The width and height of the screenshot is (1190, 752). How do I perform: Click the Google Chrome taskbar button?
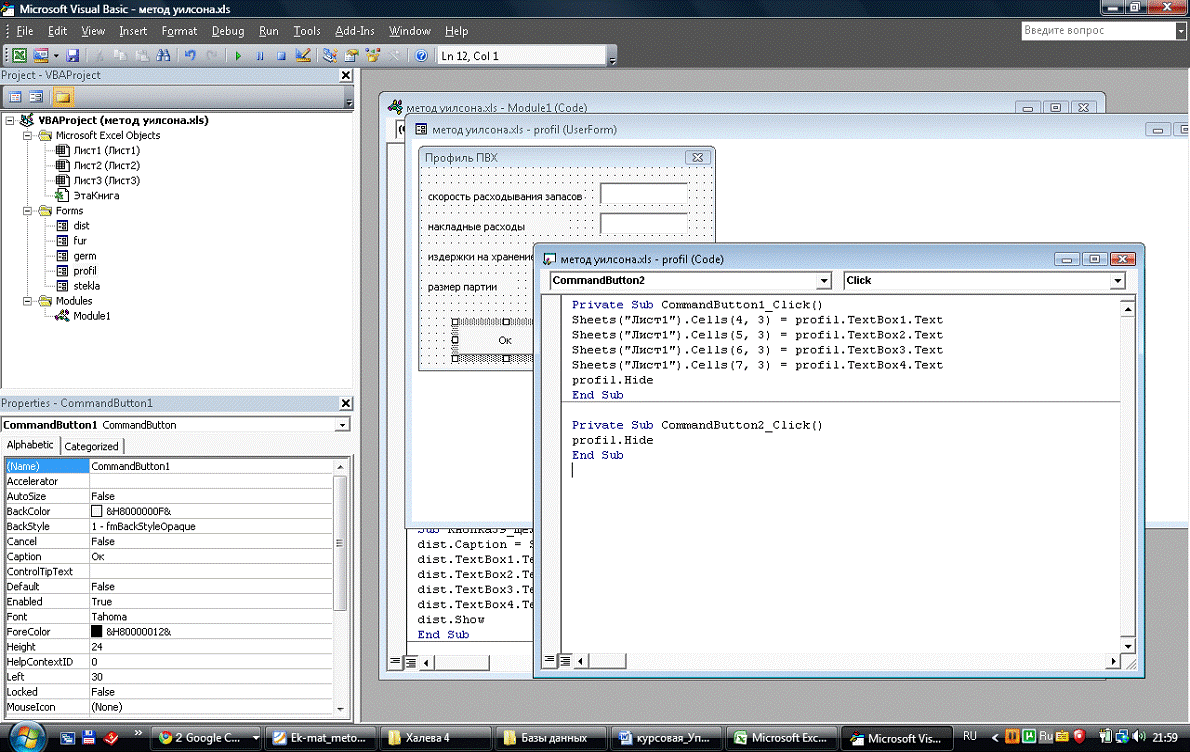(x=207, y=738)
